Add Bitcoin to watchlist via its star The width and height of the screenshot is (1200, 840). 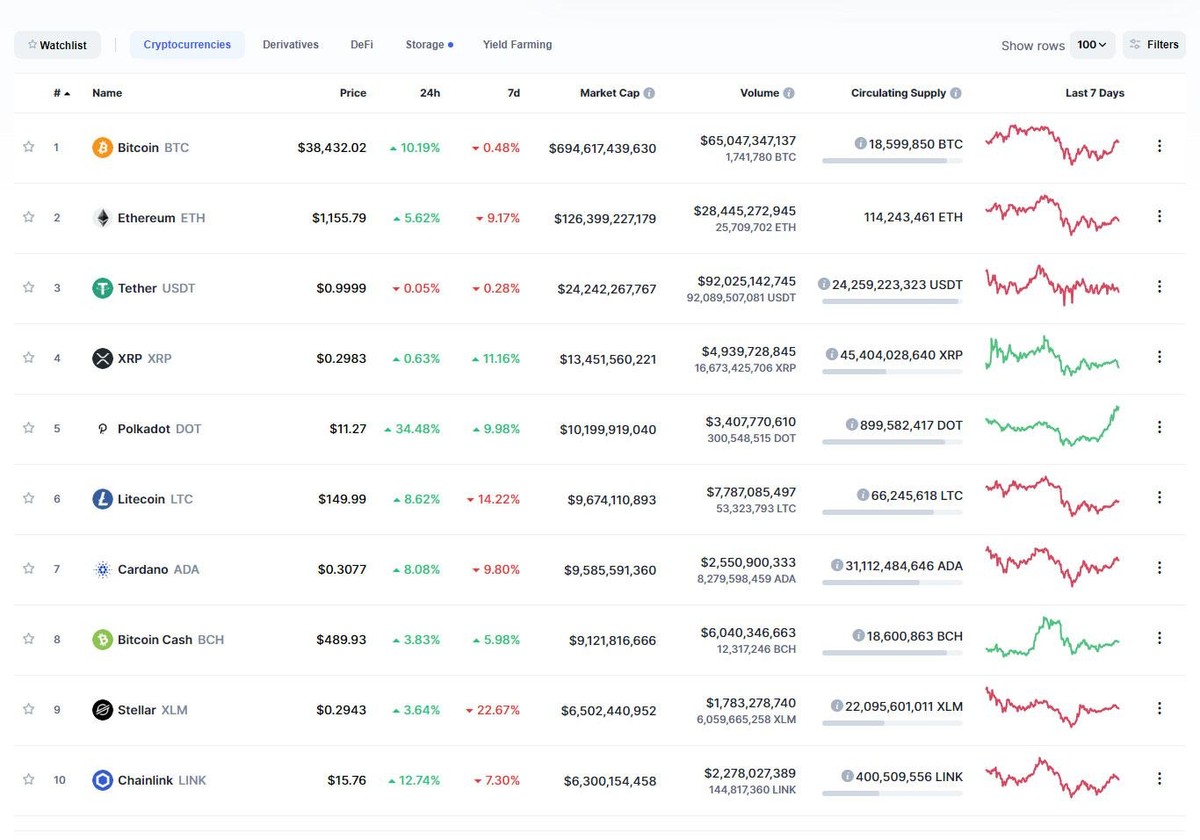pos(29,146)
